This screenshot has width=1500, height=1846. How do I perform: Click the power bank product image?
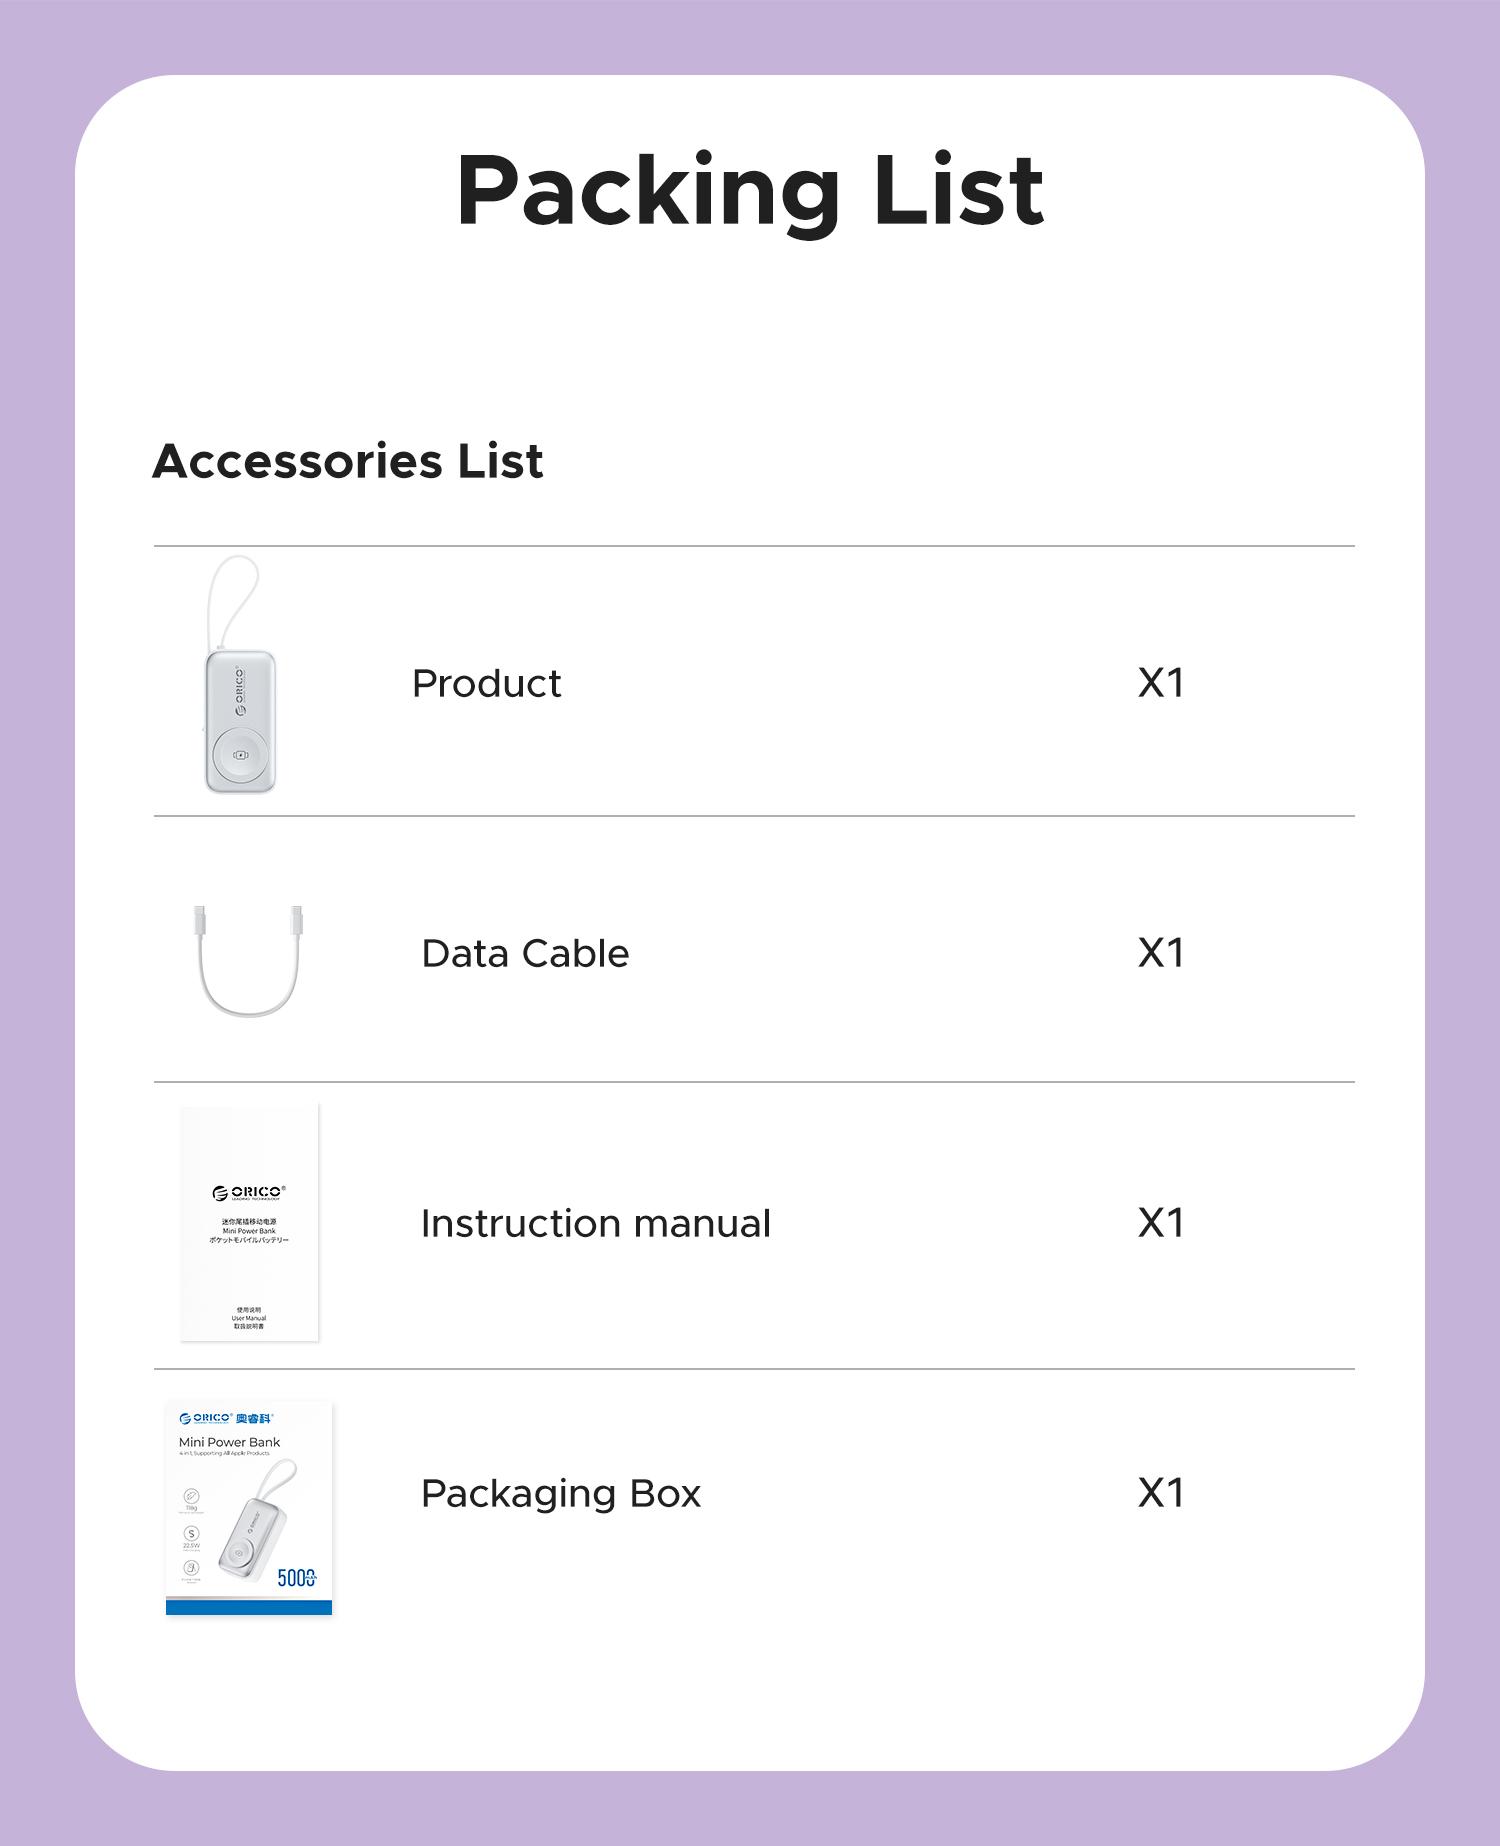(240, 720)
